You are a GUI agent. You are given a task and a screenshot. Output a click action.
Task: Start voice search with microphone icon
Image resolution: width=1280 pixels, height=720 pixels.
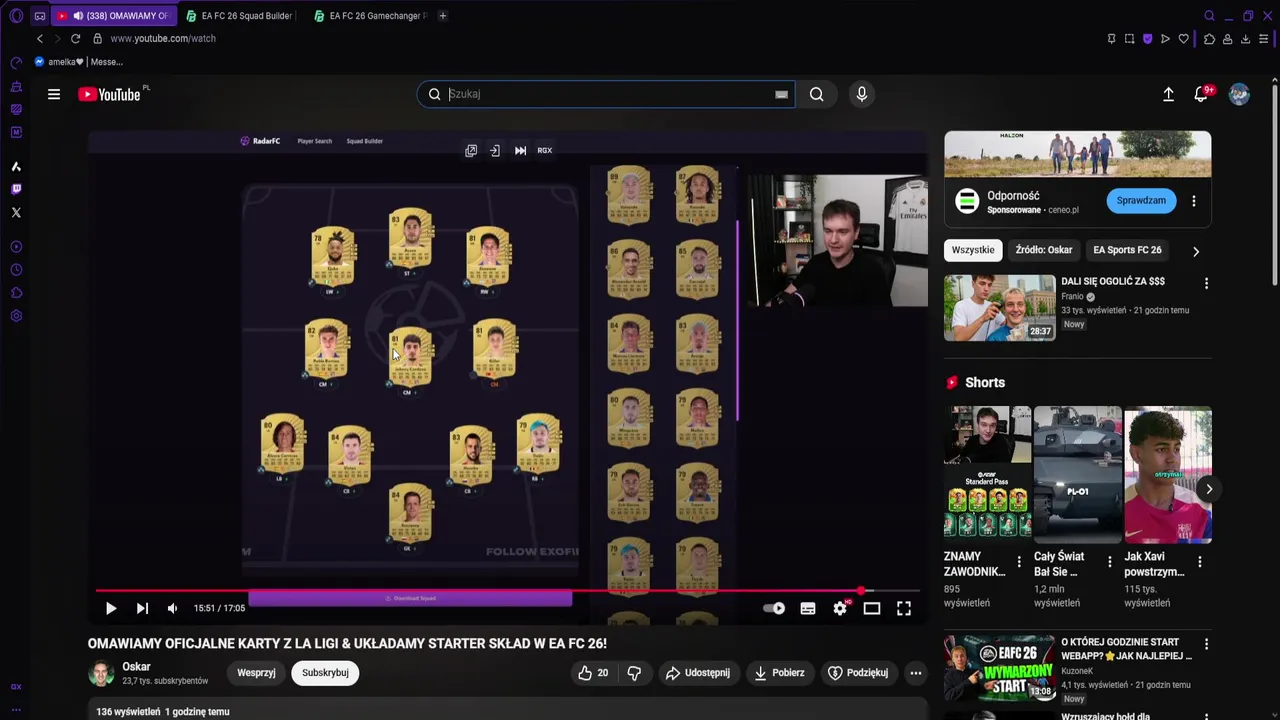click(862, 94)
